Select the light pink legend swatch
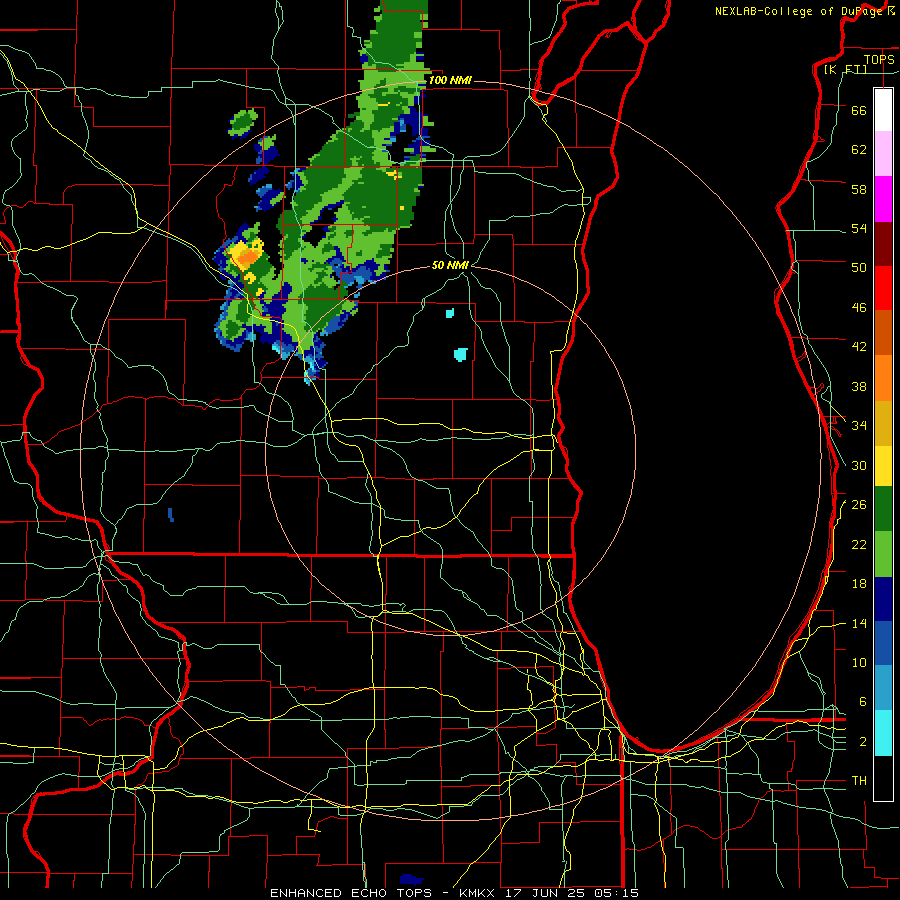900x900 pixels. (883, 153)
